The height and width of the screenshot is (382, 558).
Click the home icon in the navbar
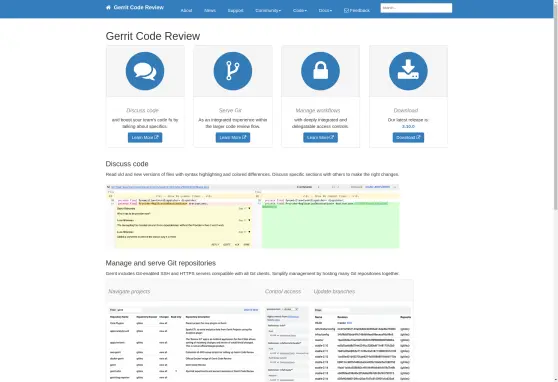(x=108, y=7)
